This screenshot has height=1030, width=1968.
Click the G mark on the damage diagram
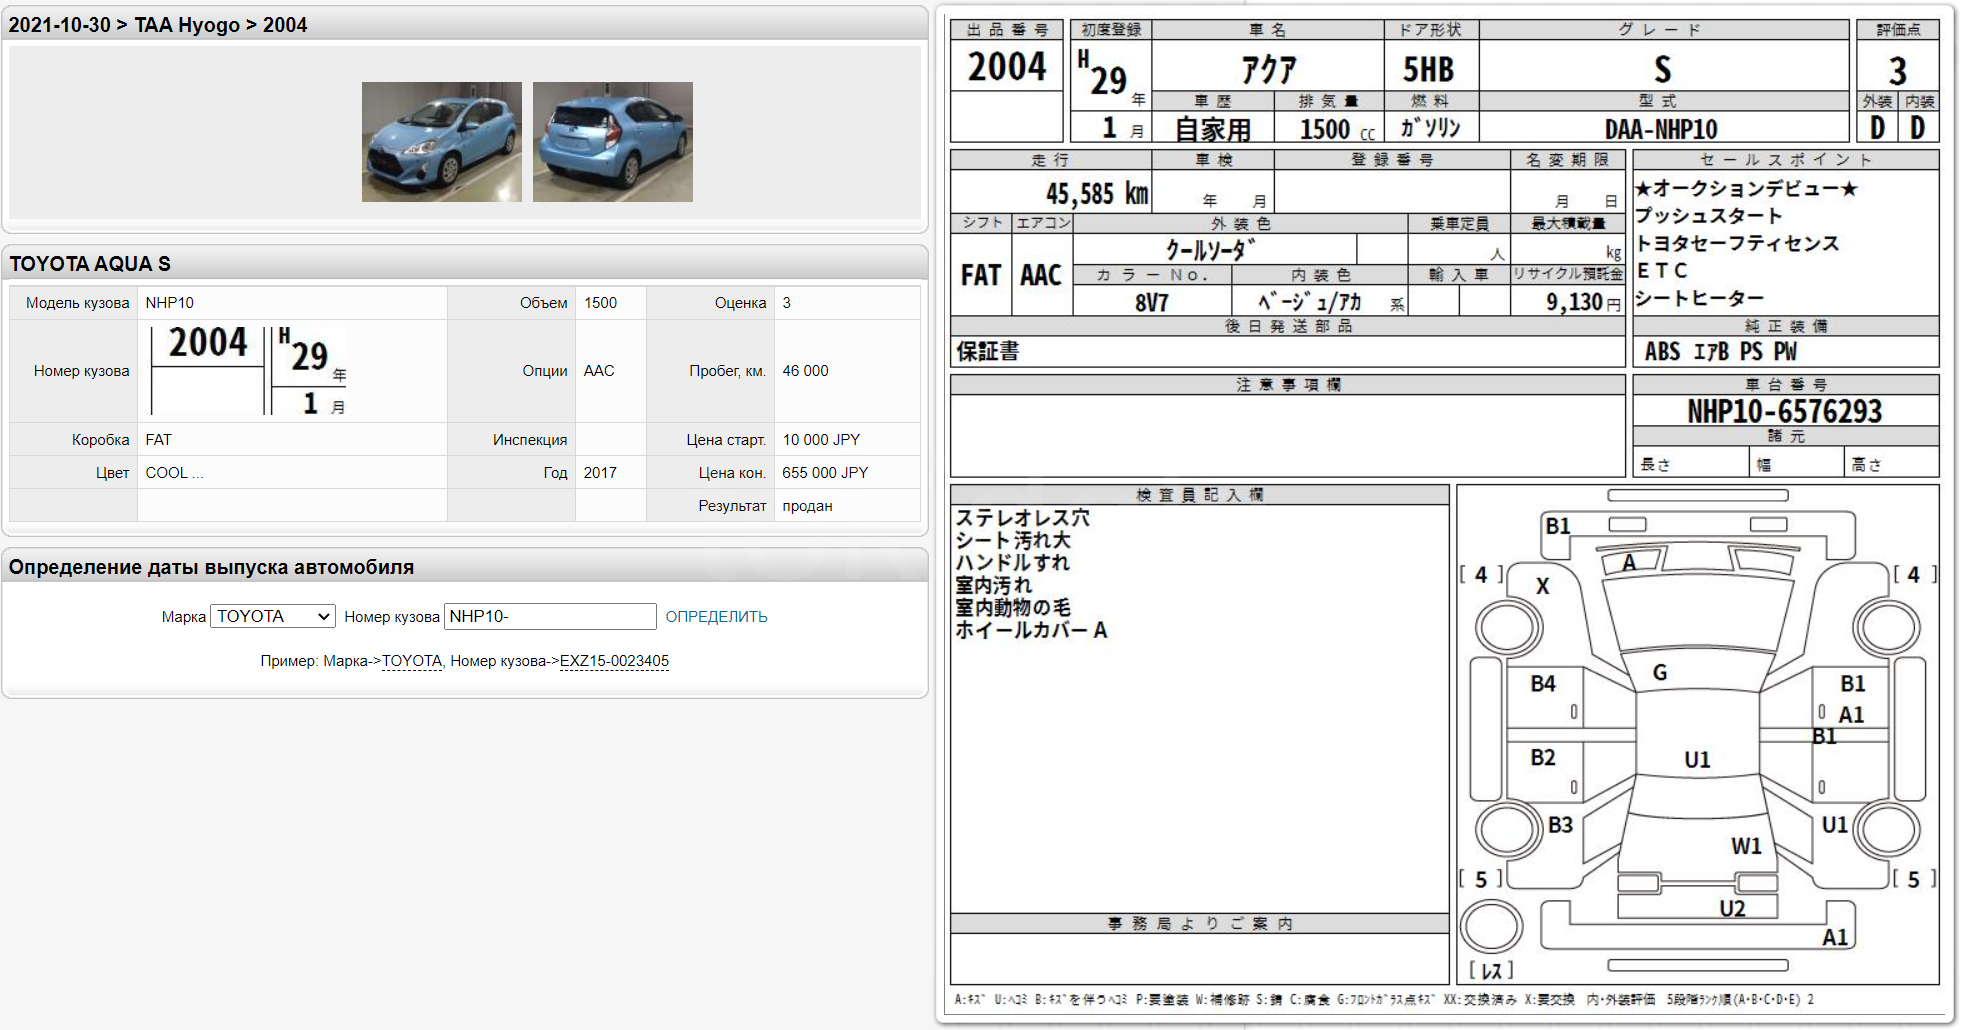[1660, 672]
